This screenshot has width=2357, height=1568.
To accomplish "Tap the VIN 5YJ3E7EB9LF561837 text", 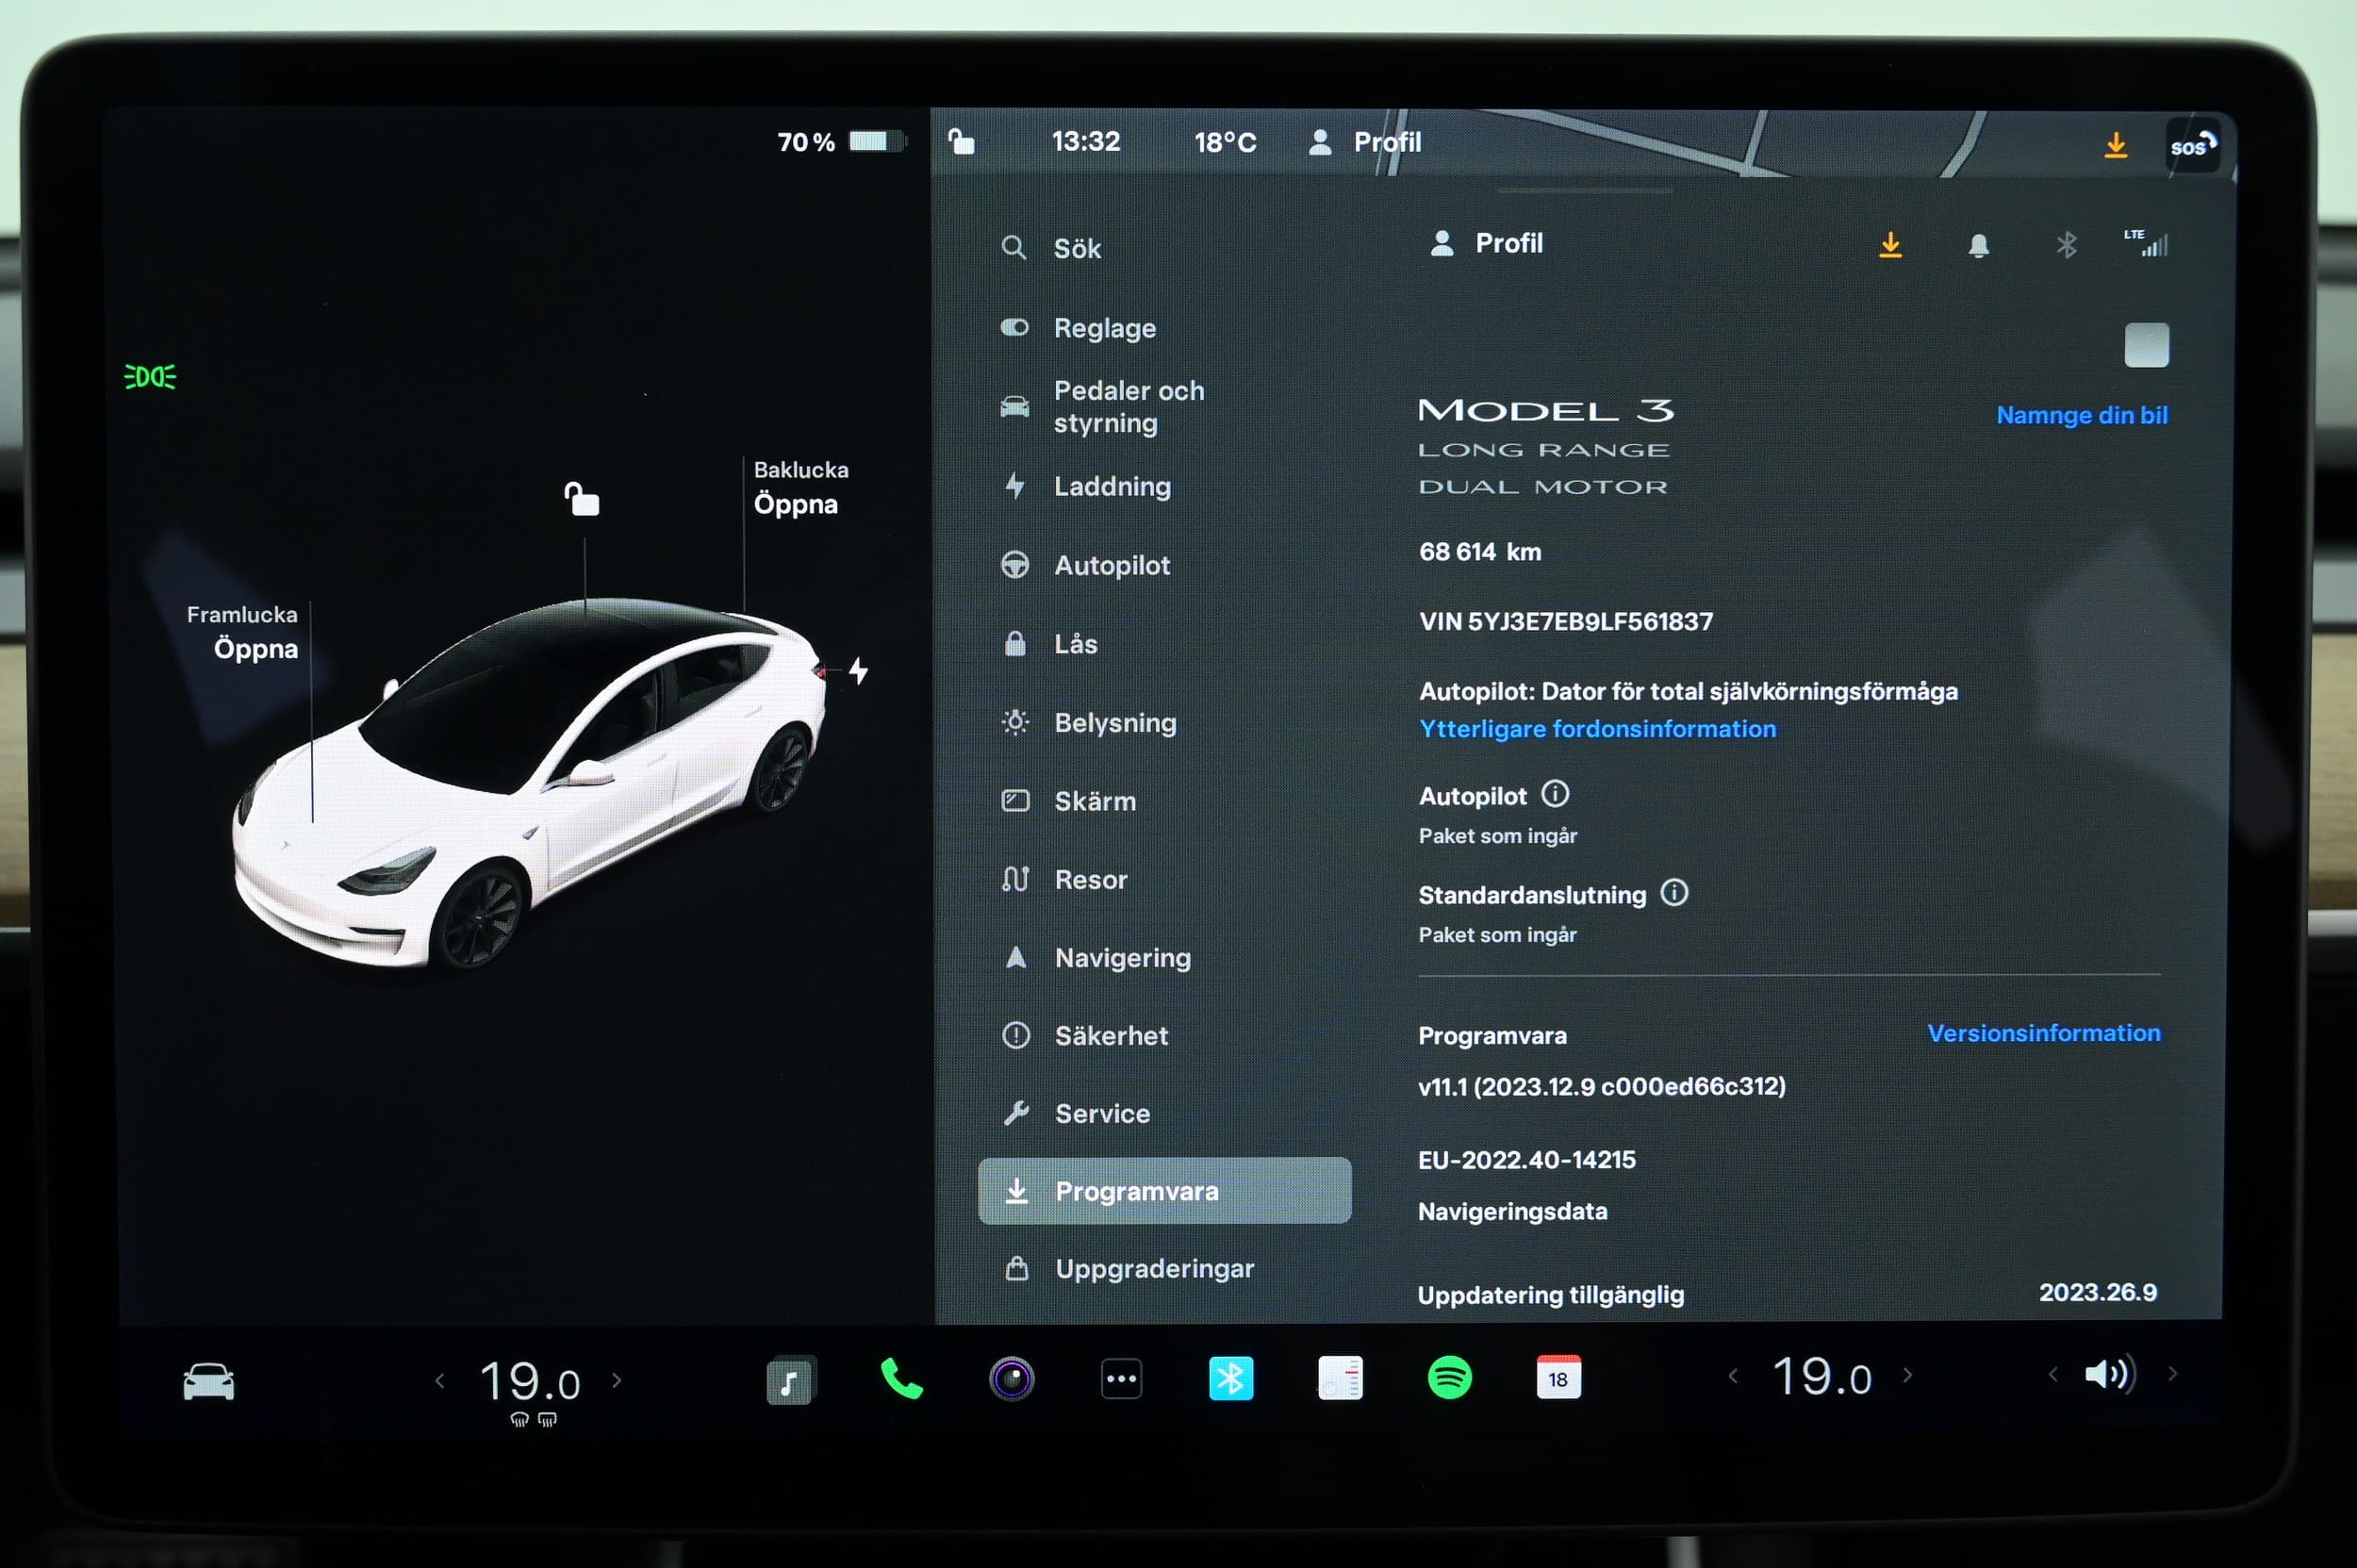I will pos(1566,622).
